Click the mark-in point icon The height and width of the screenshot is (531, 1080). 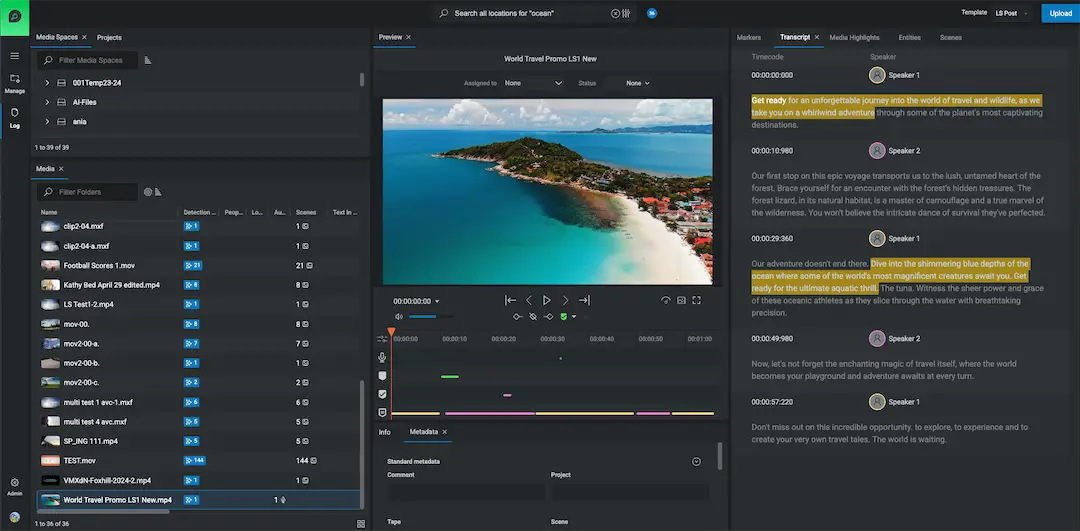click(517, 317)
